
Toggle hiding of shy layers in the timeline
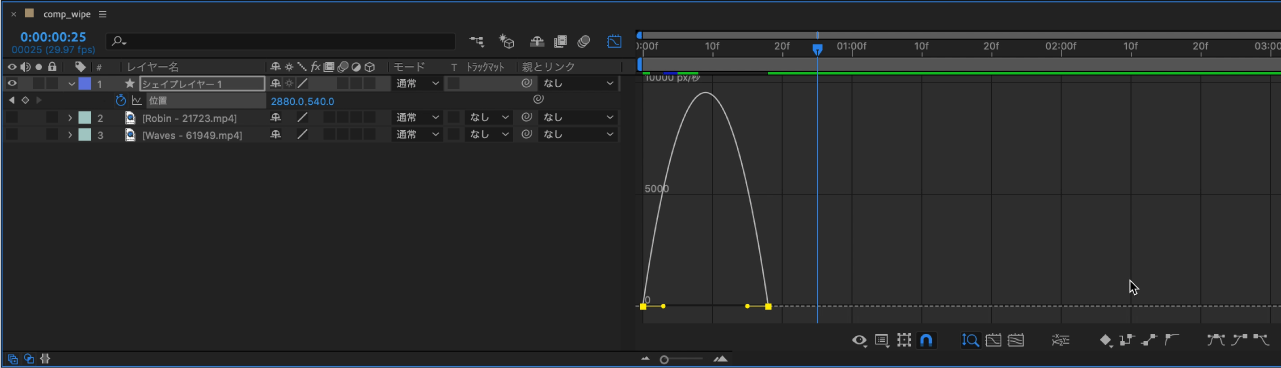(x=536, y=41)
